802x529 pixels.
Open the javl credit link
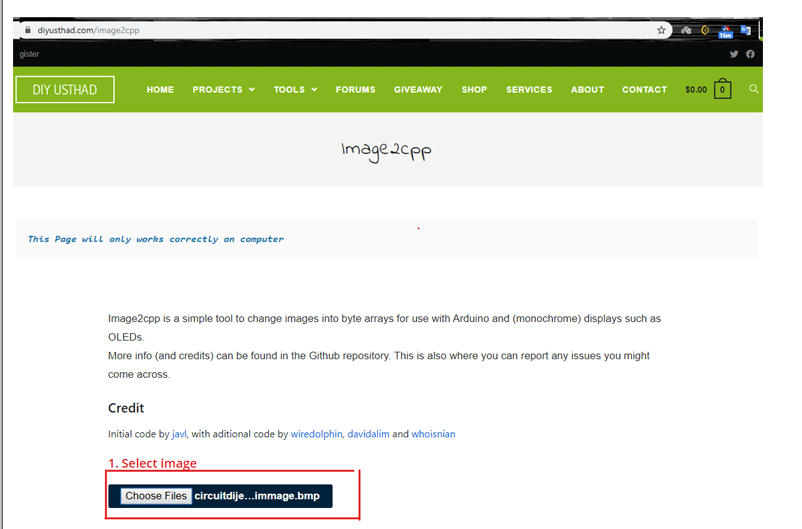(179, 434)
